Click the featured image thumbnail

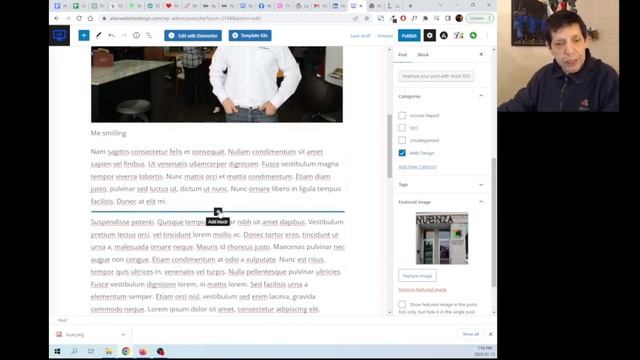[x=442, y=238]
